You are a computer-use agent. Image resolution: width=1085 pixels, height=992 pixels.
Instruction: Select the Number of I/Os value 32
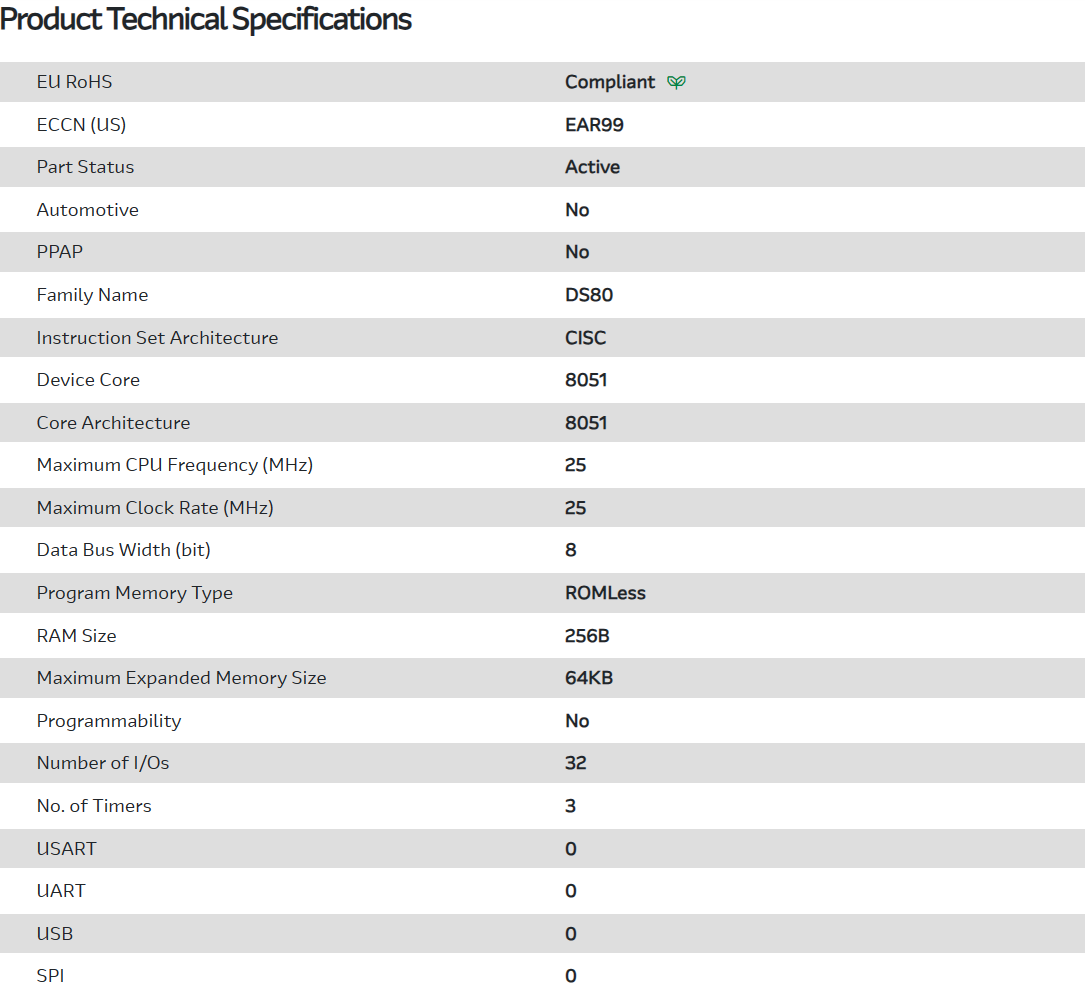tap(575, 763)
